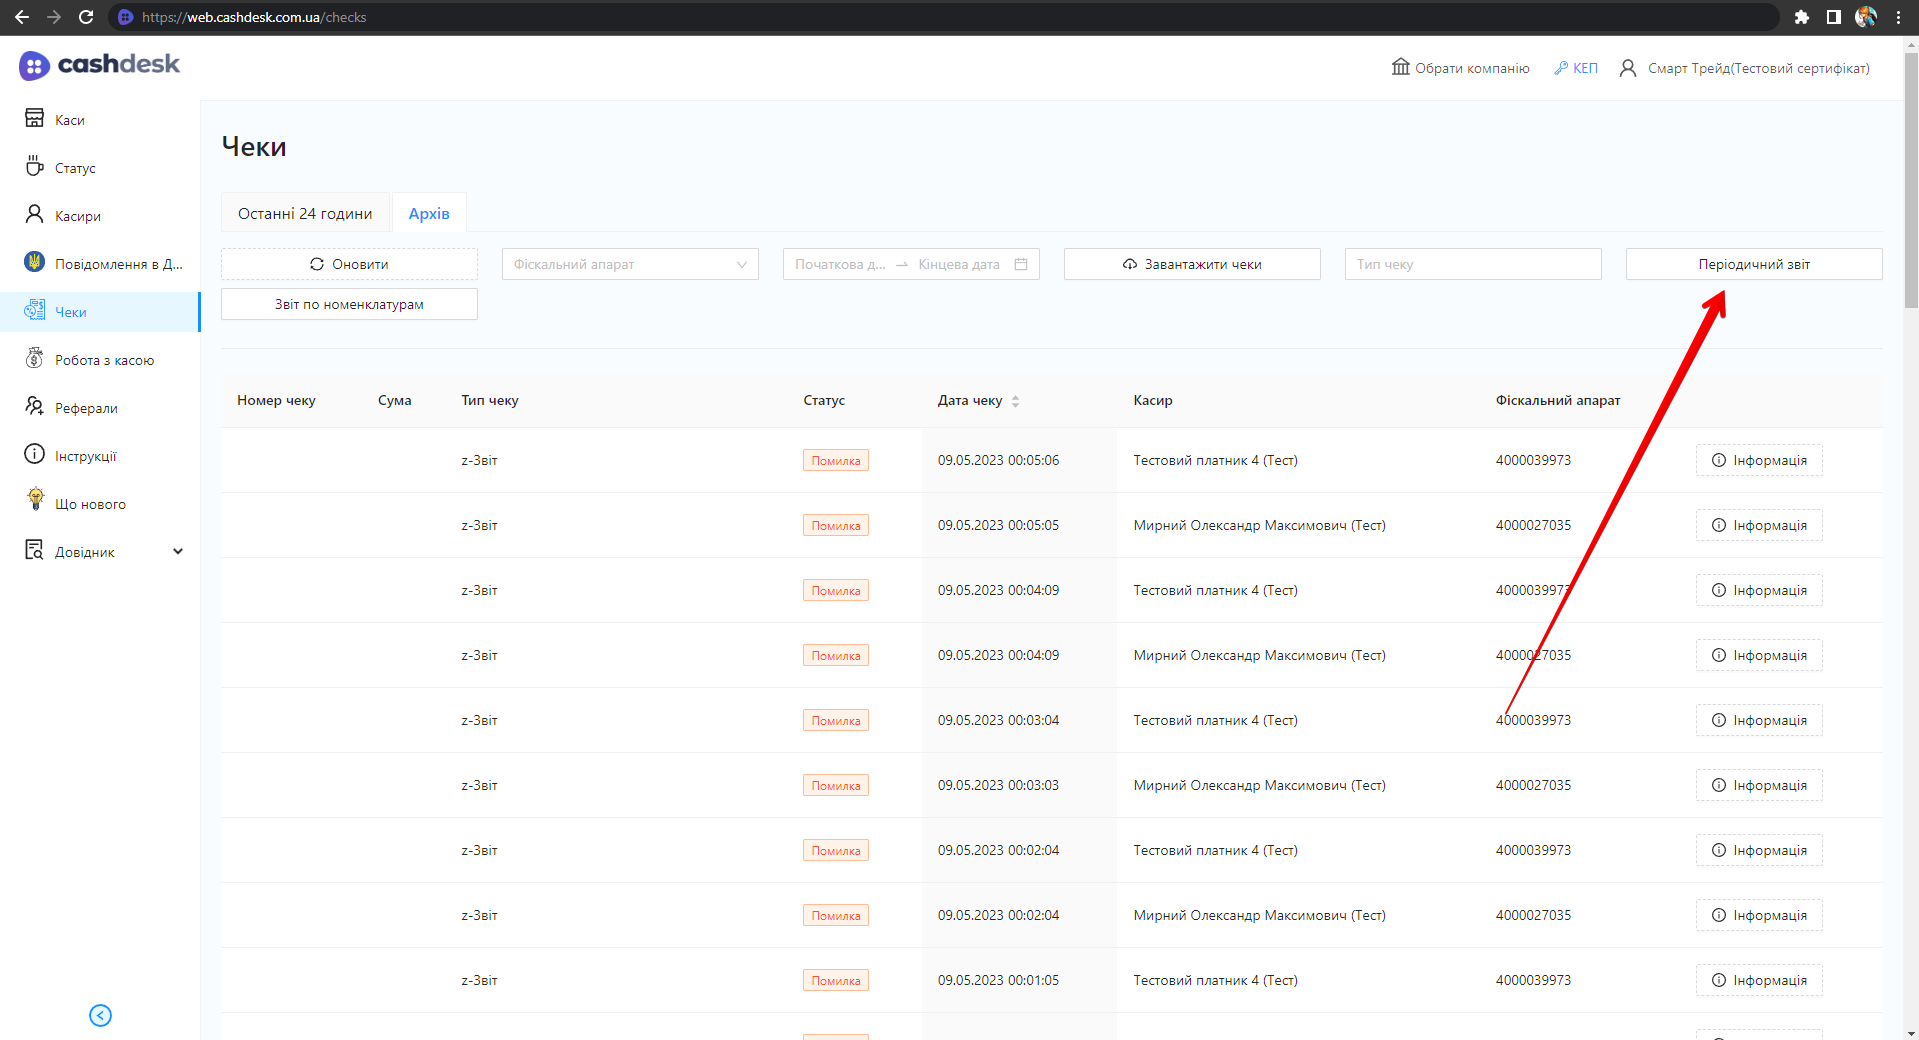Viewport: 1919px width, 1040px height.
Task: Open the КЕП key link in header
Action: click(x=1576, y=68)
